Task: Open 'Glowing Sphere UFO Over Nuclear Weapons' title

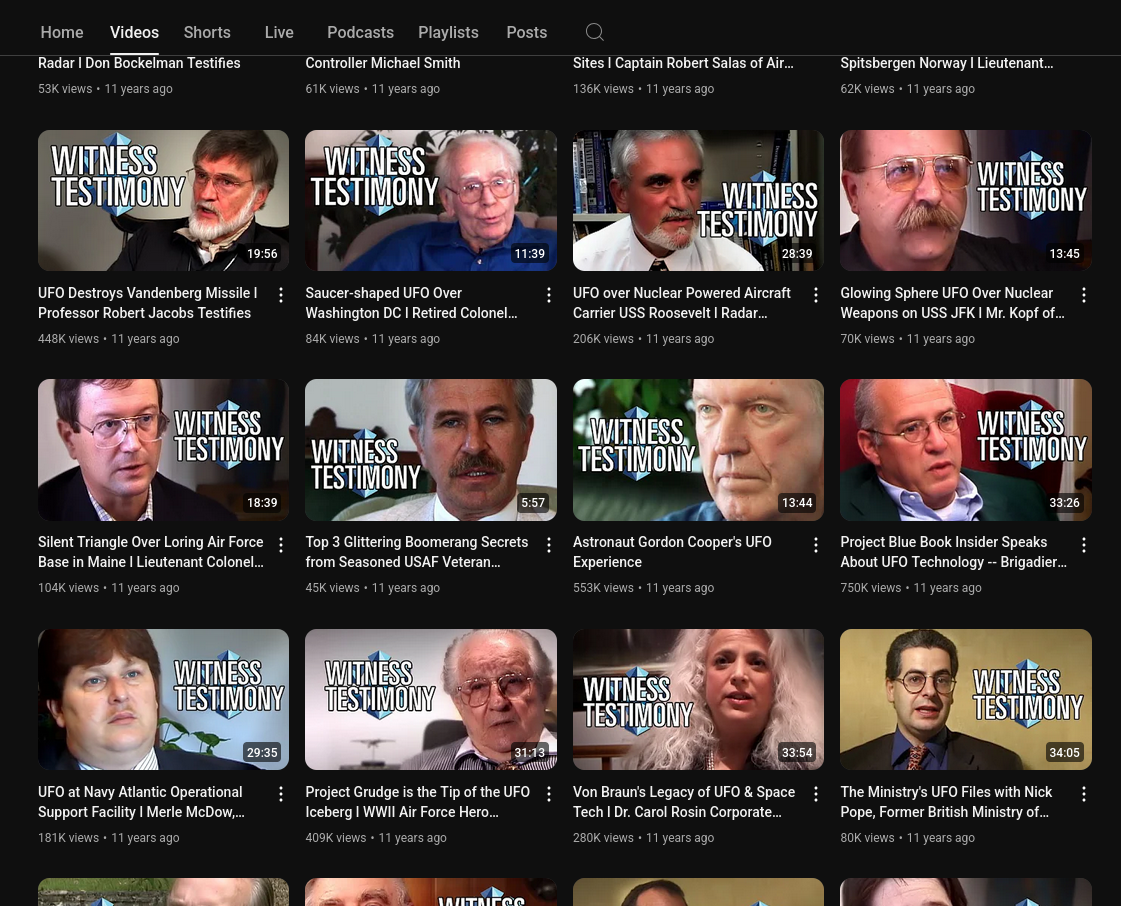Action: tap(952, 303)
